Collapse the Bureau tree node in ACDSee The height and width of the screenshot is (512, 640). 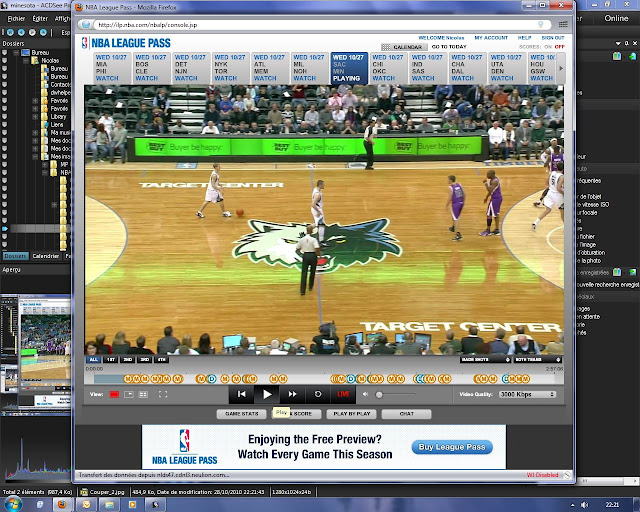click(x=16, y=53)
